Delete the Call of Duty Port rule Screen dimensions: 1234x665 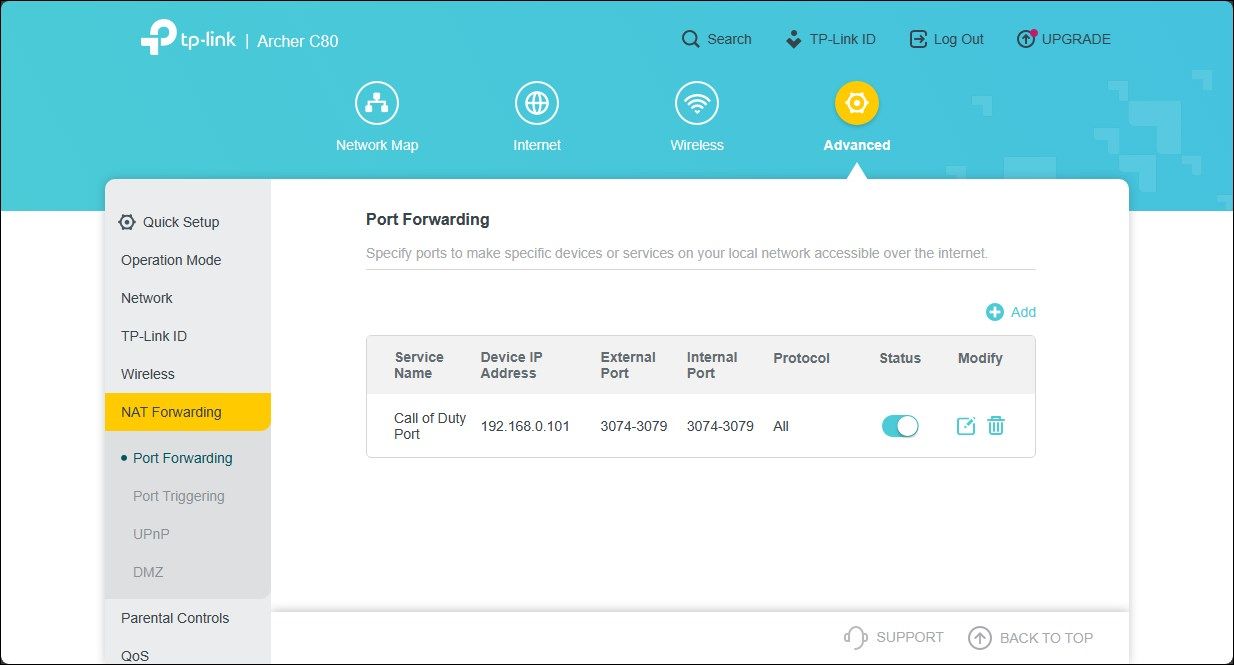996,425
